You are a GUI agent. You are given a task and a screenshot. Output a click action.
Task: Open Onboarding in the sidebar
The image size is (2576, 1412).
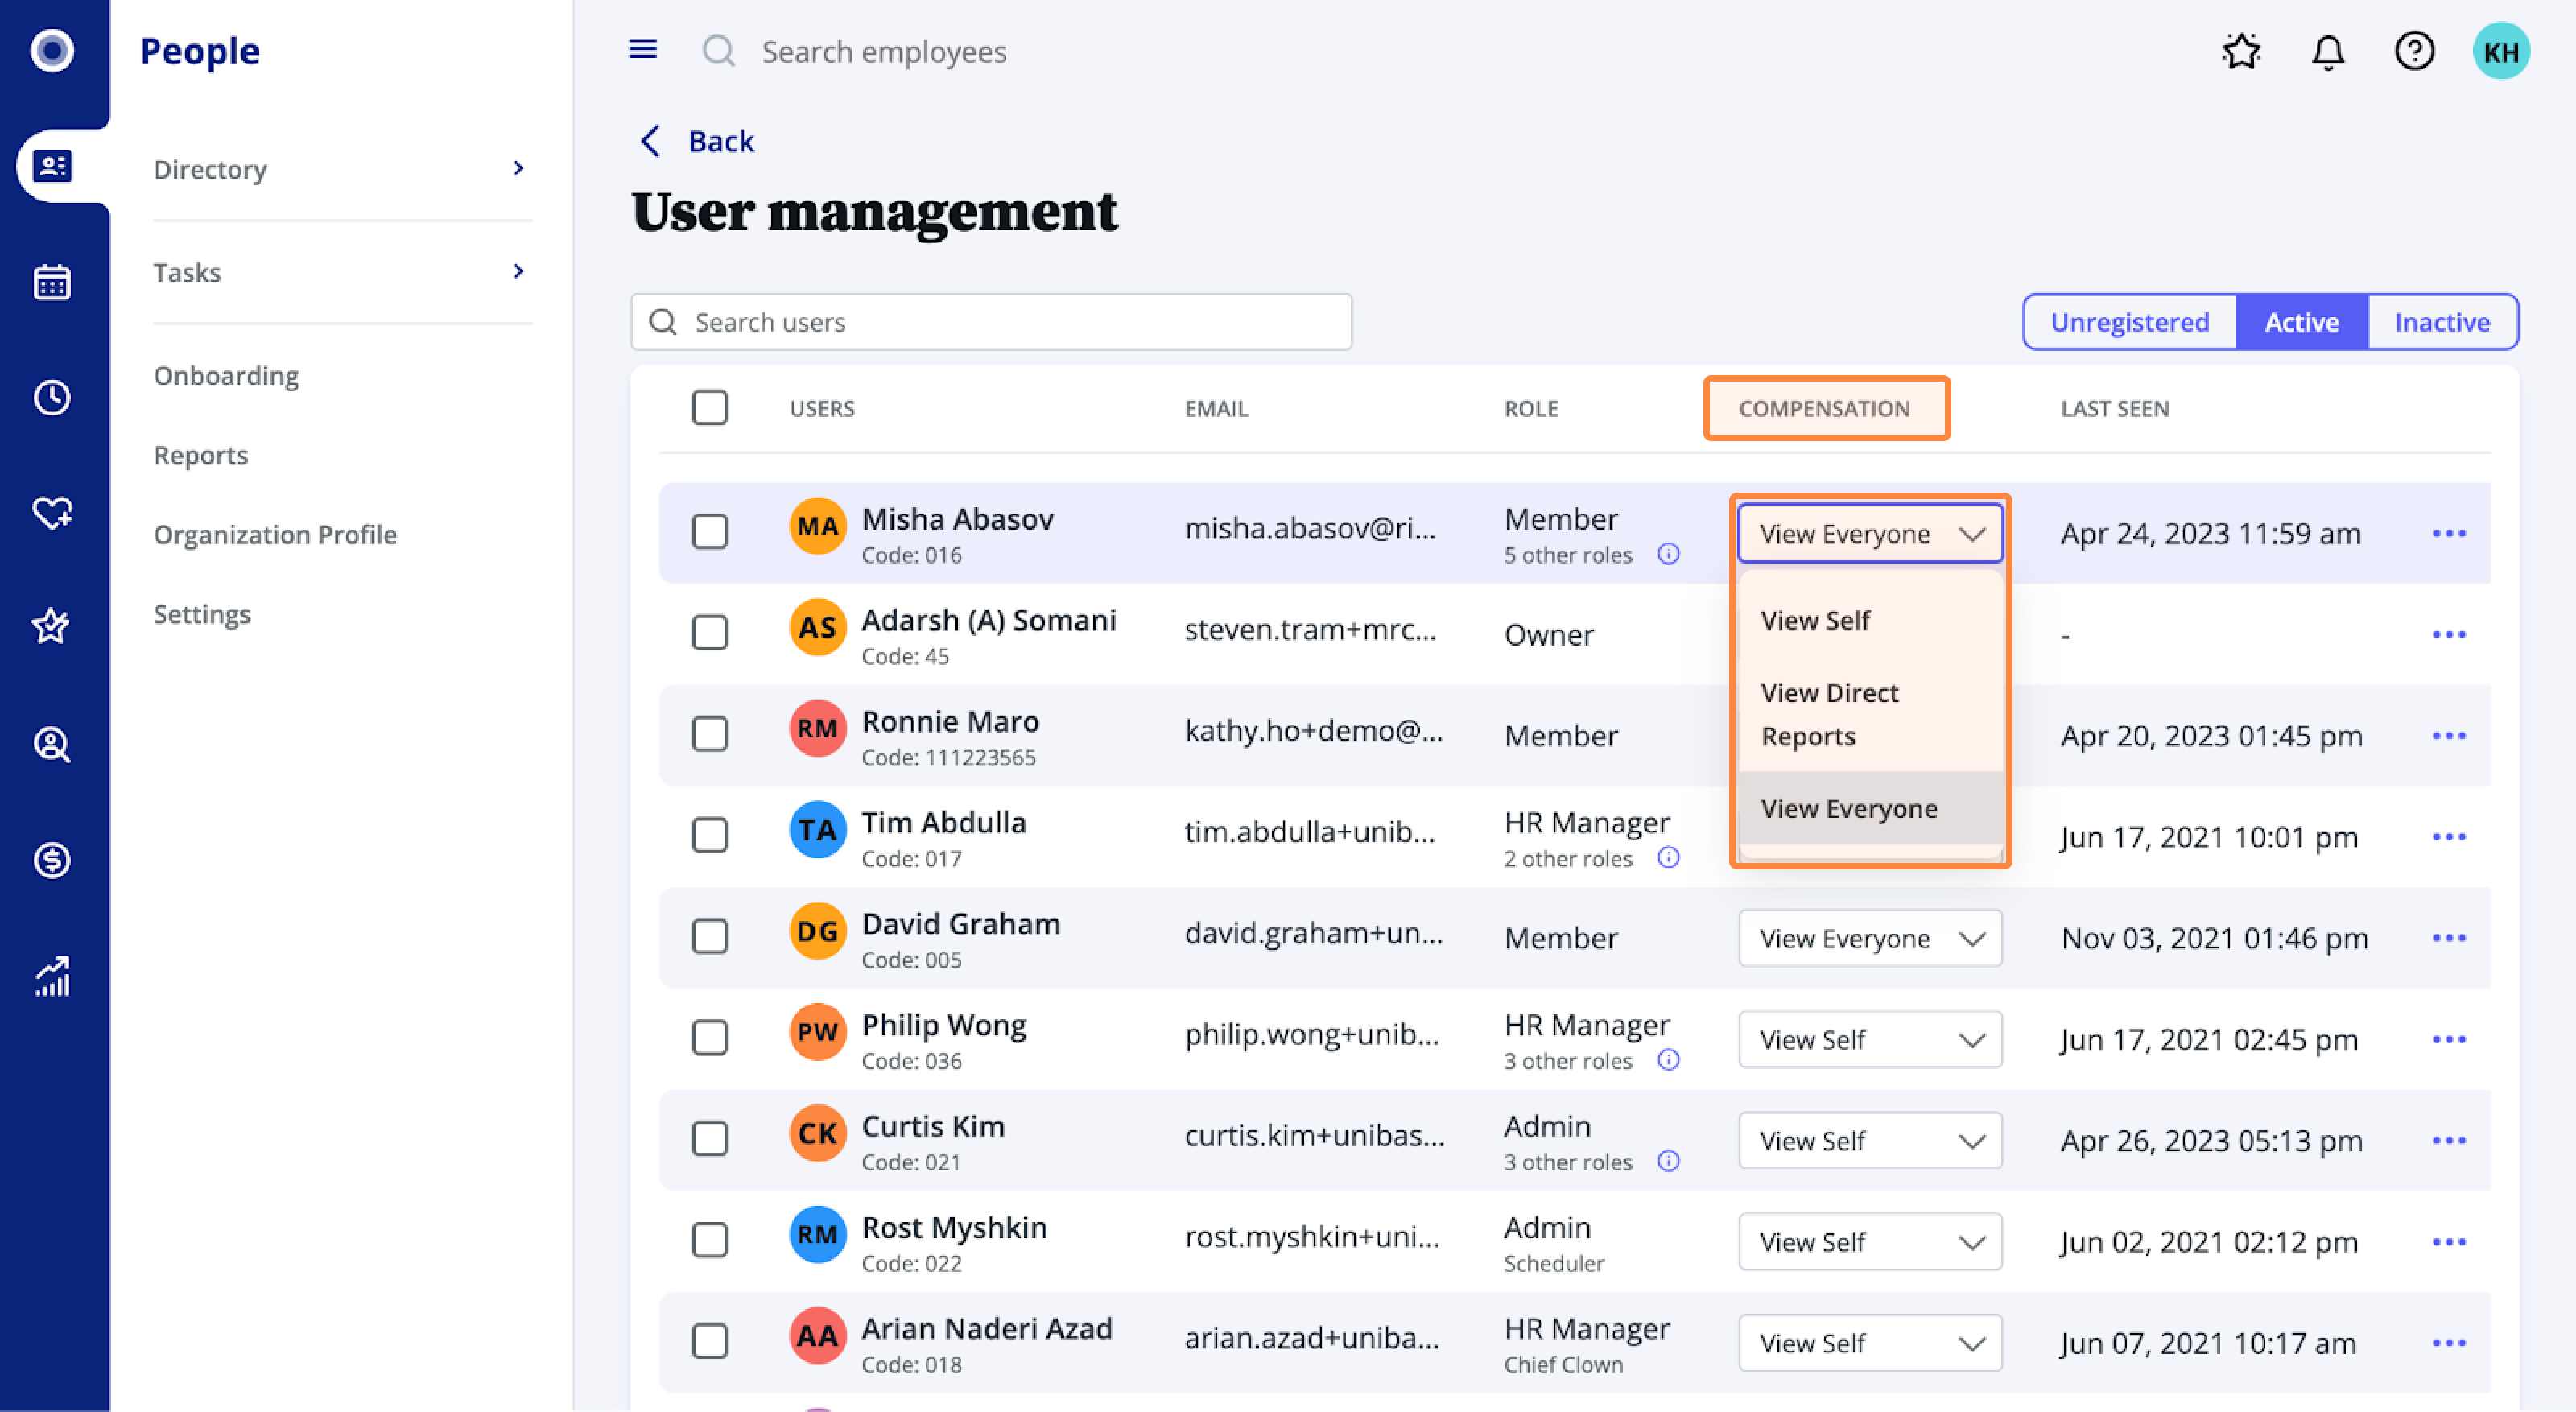point(226,375)
